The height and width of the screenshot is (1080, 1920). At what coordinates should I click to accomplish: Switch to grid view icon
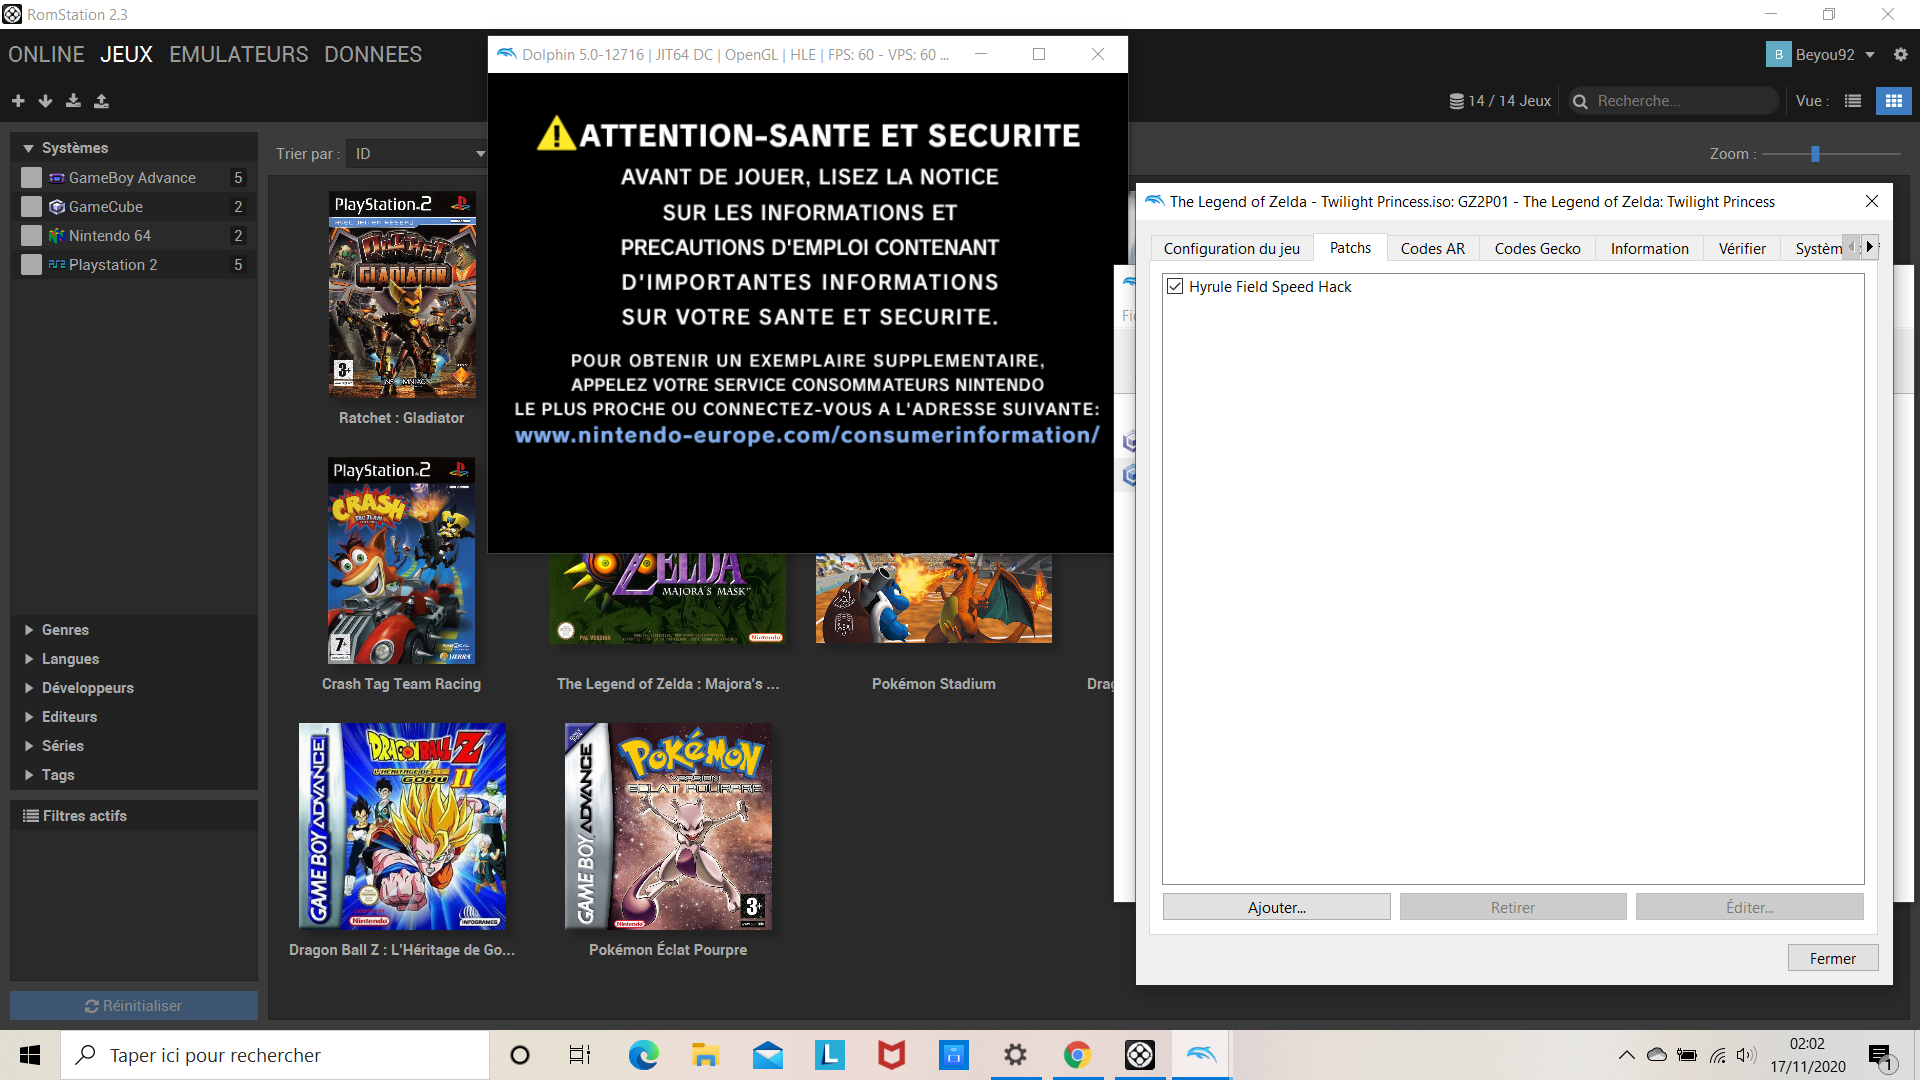pos(1893,101)
